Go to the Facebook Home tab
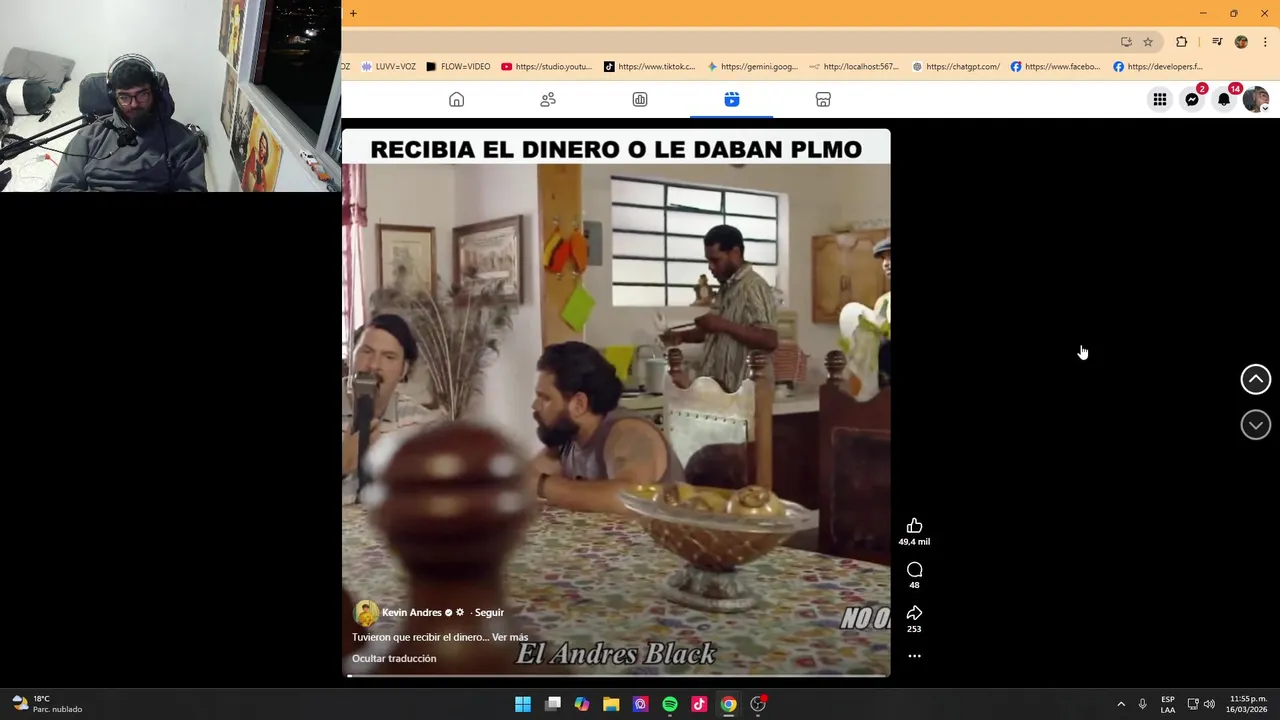 (456, 99)
